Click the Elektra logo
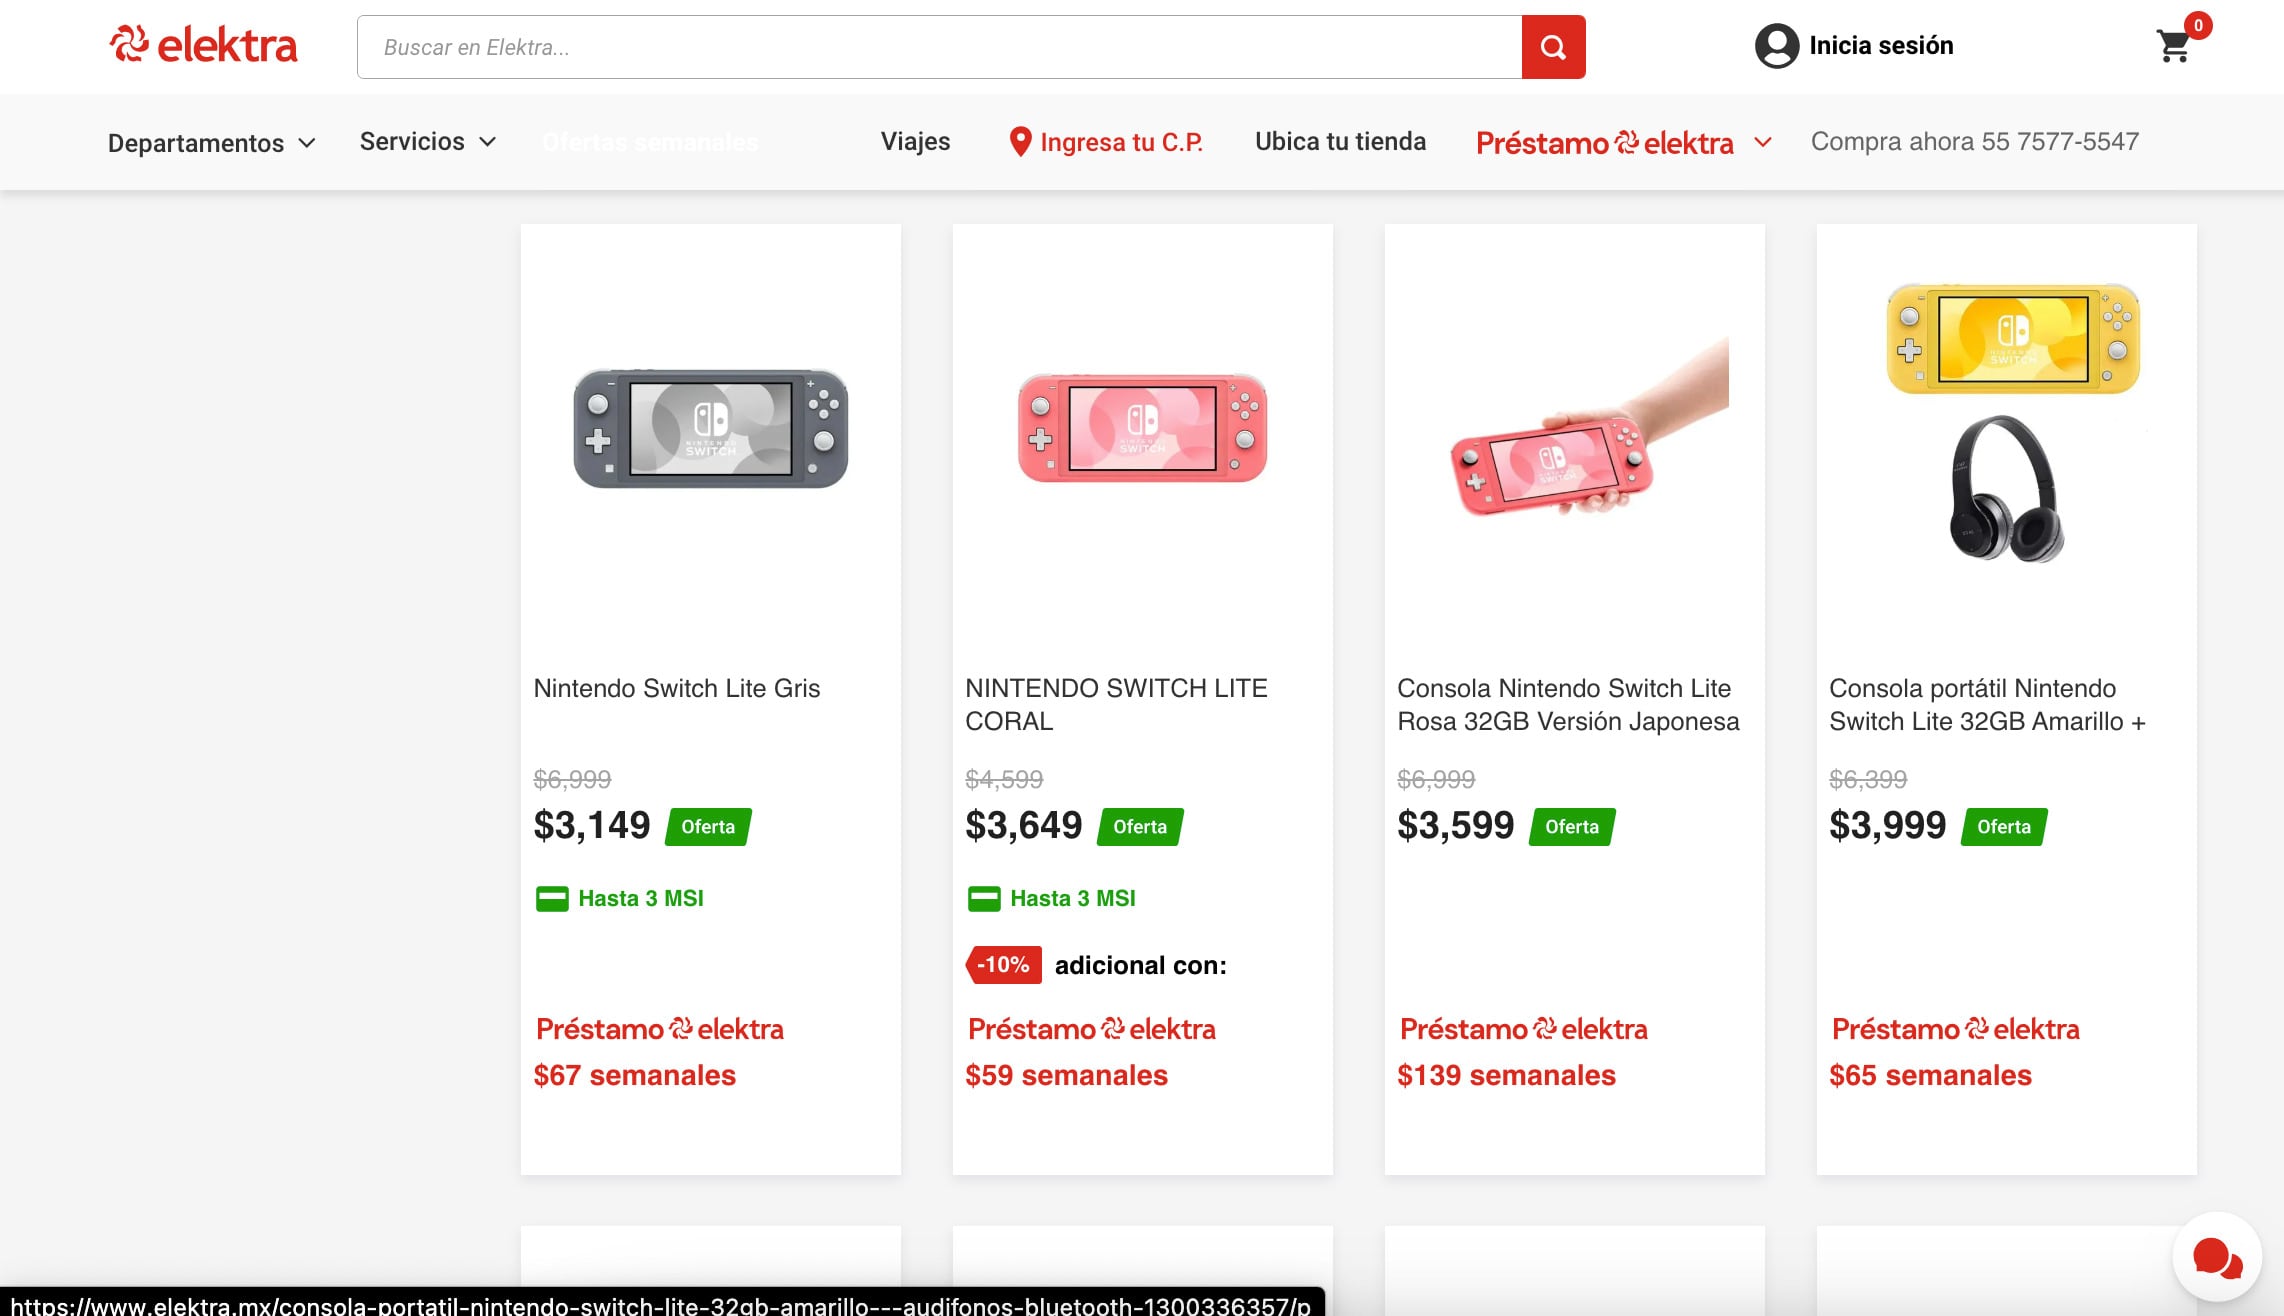2284x1316 pixels. tap(204, 46)
